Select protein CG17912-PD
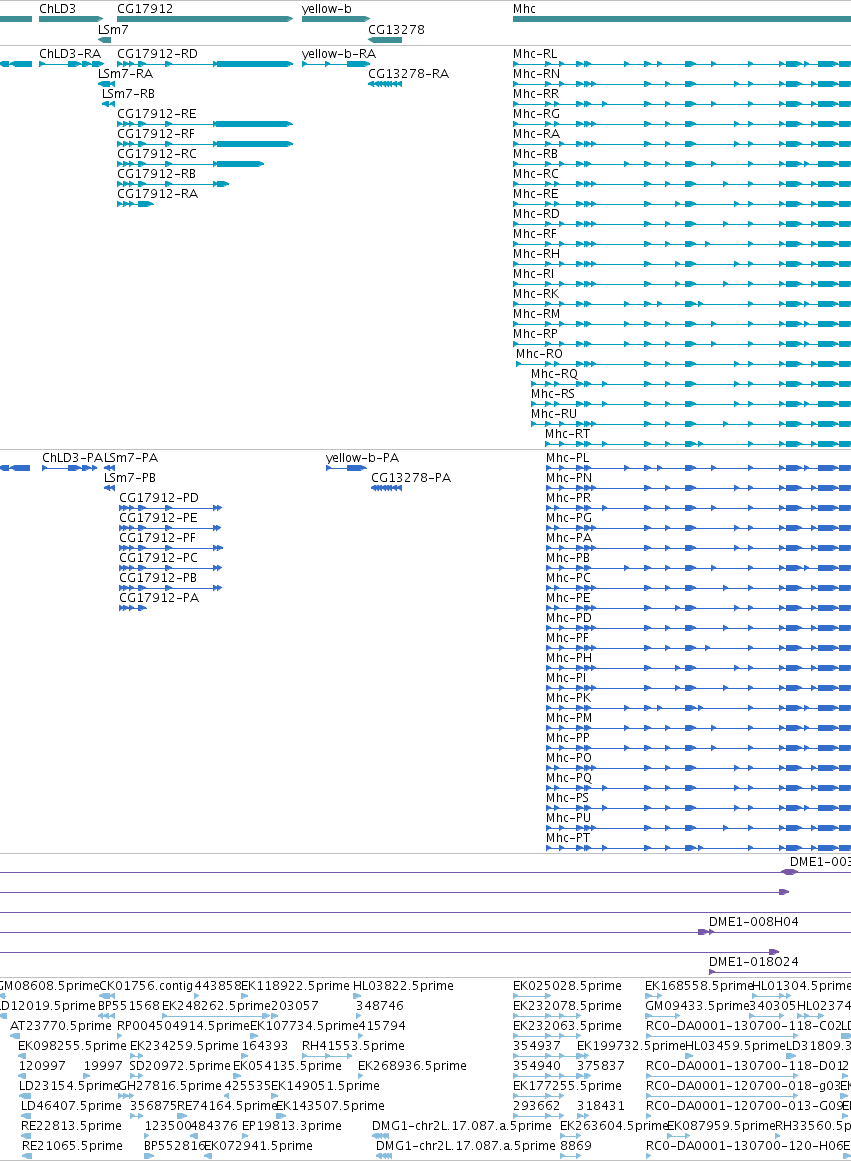Screen dimensions: 851x1161 (159, 498)
